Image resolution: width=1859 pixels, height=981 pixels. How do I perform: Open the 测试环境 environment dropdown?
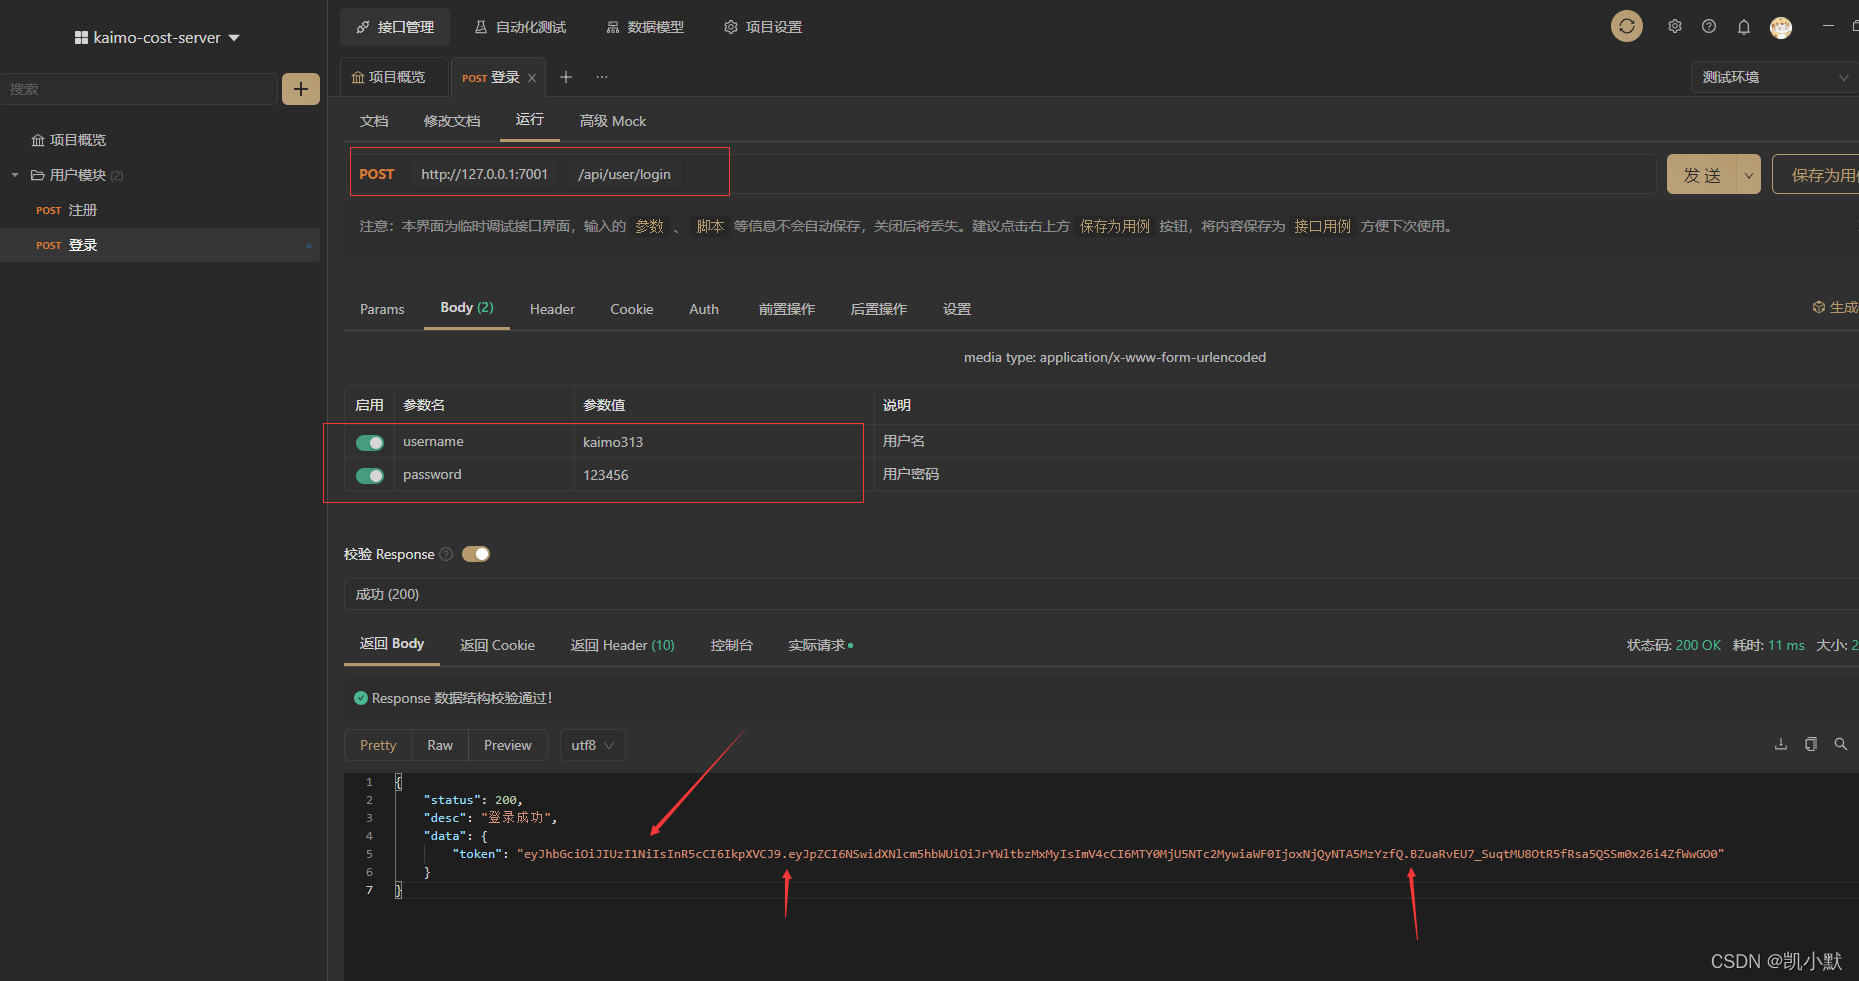tap(1773, 77)
